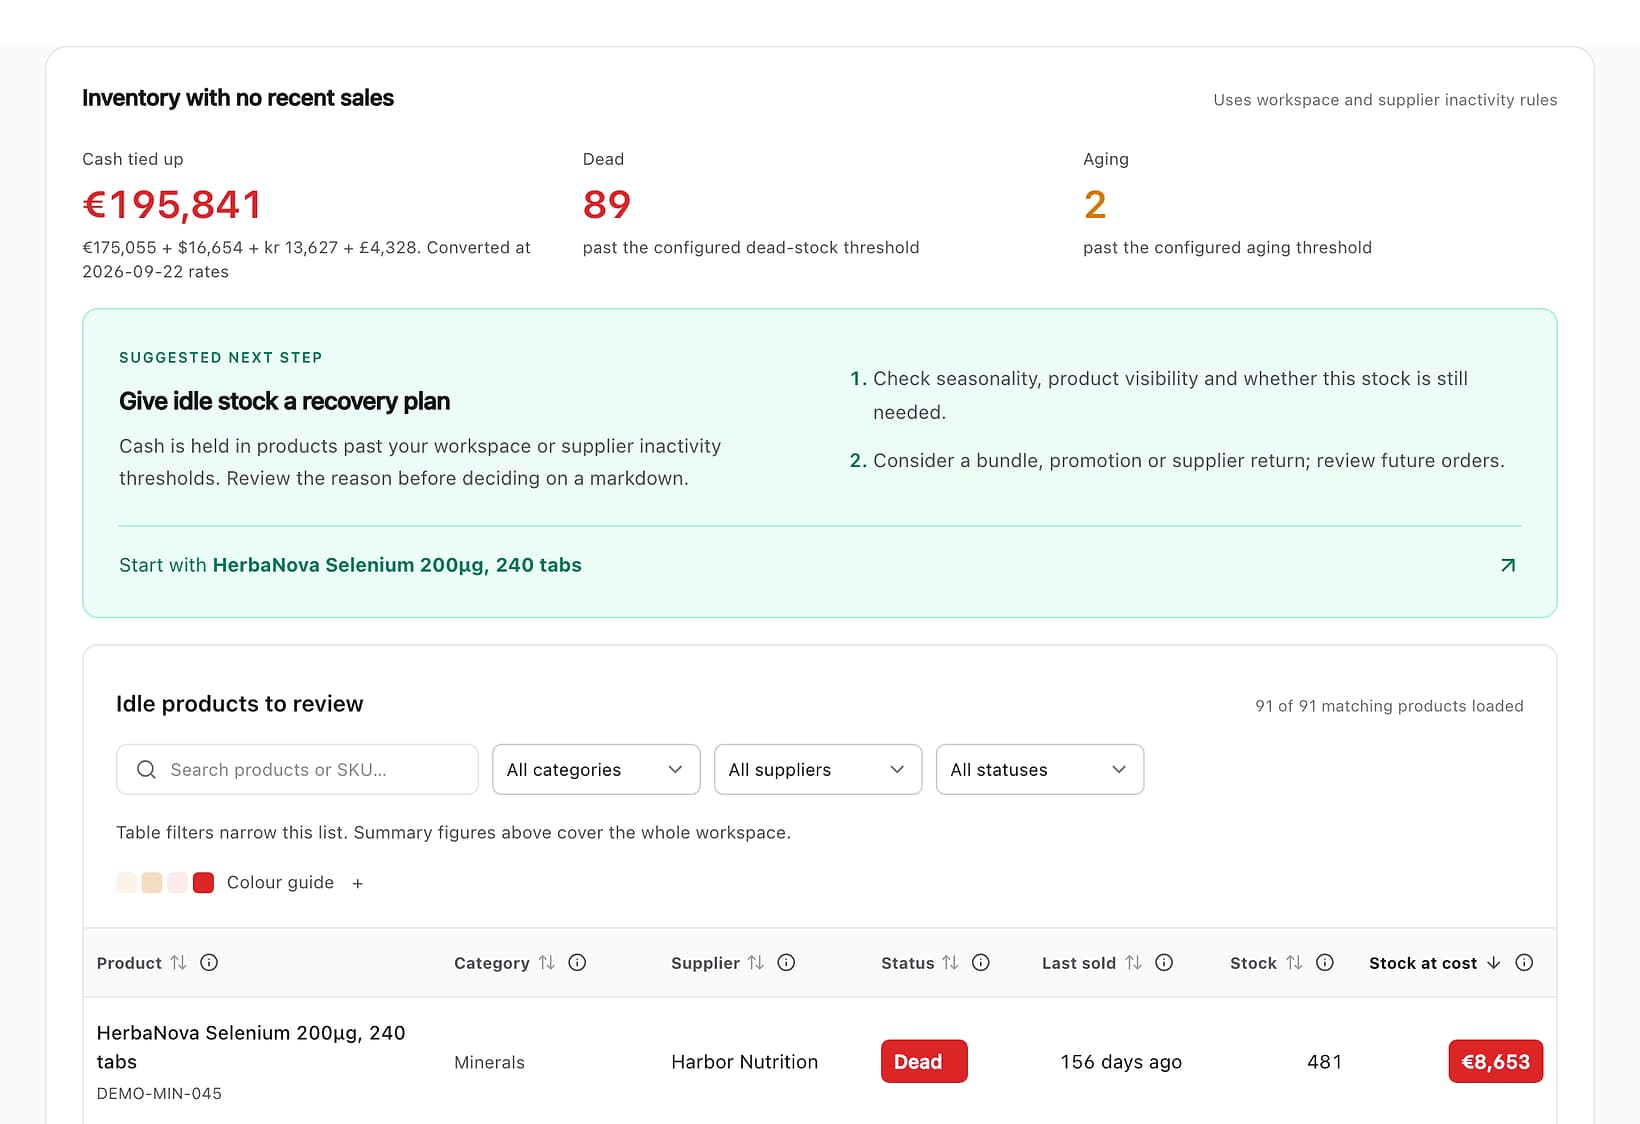Sort the table by Product column
This screenshot has width=1640, height=1124.
(178, 962)
